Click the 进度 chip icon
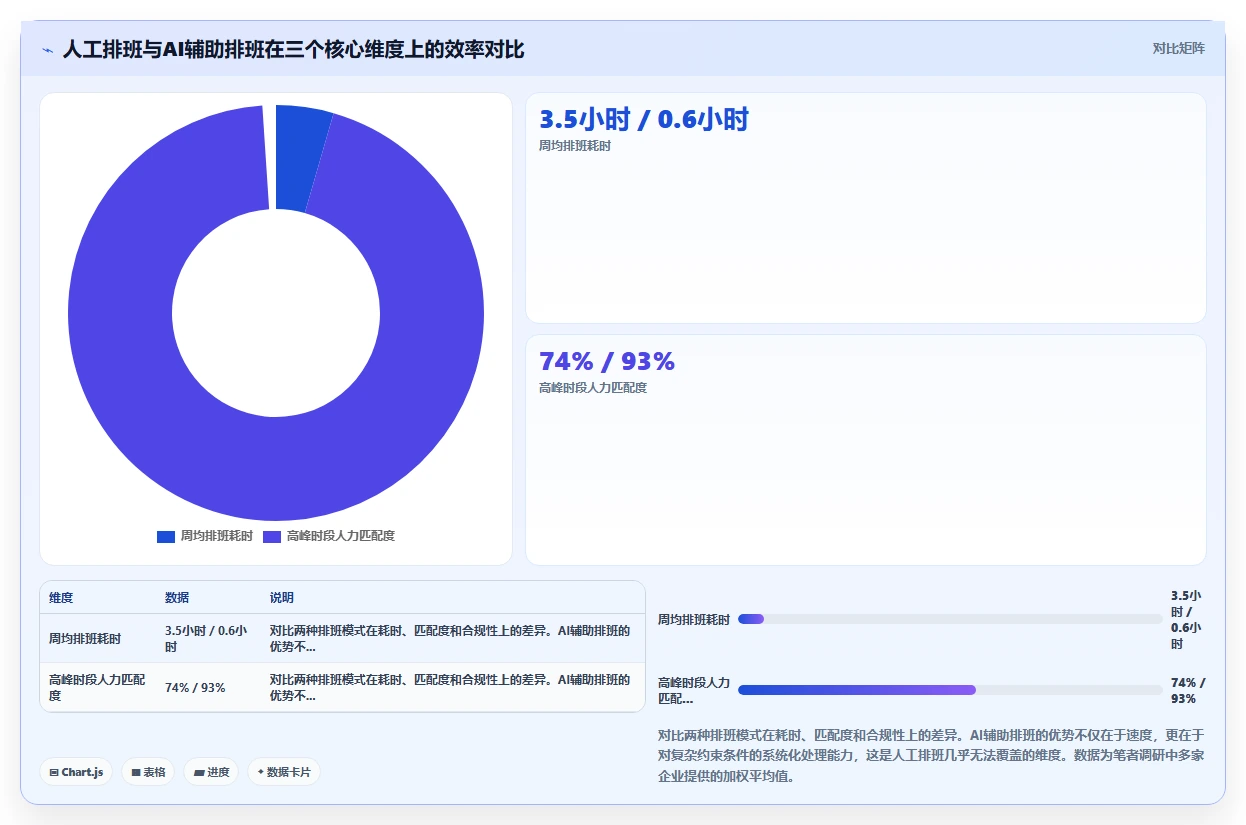The height and width of the screenshot is (825, 1246). 198,773
